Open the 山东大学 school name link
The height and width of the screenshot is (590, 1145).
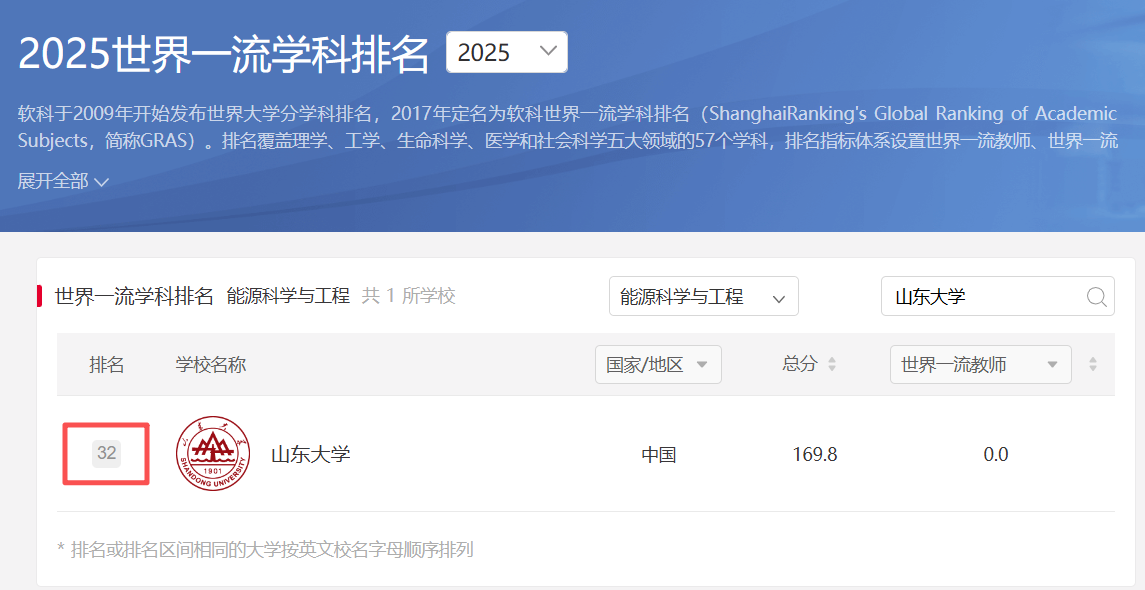pos(311,455)
